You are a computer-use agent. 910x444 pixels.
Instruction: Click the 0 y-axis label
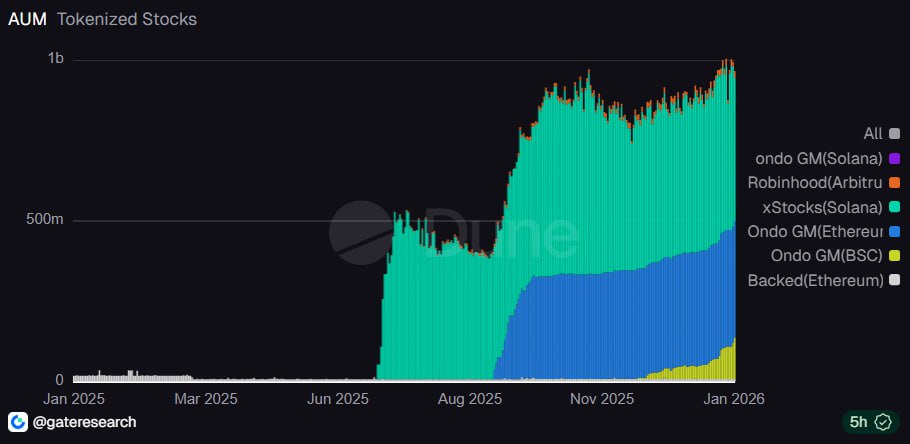coord(59,380)
